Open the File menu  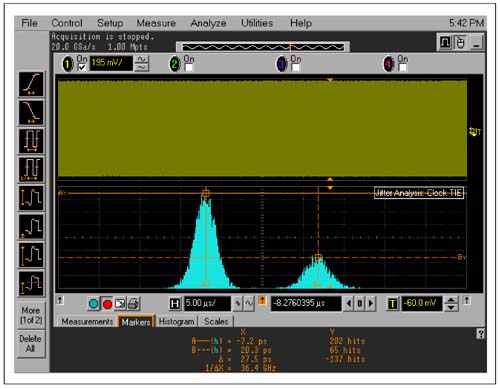point(29,23)
